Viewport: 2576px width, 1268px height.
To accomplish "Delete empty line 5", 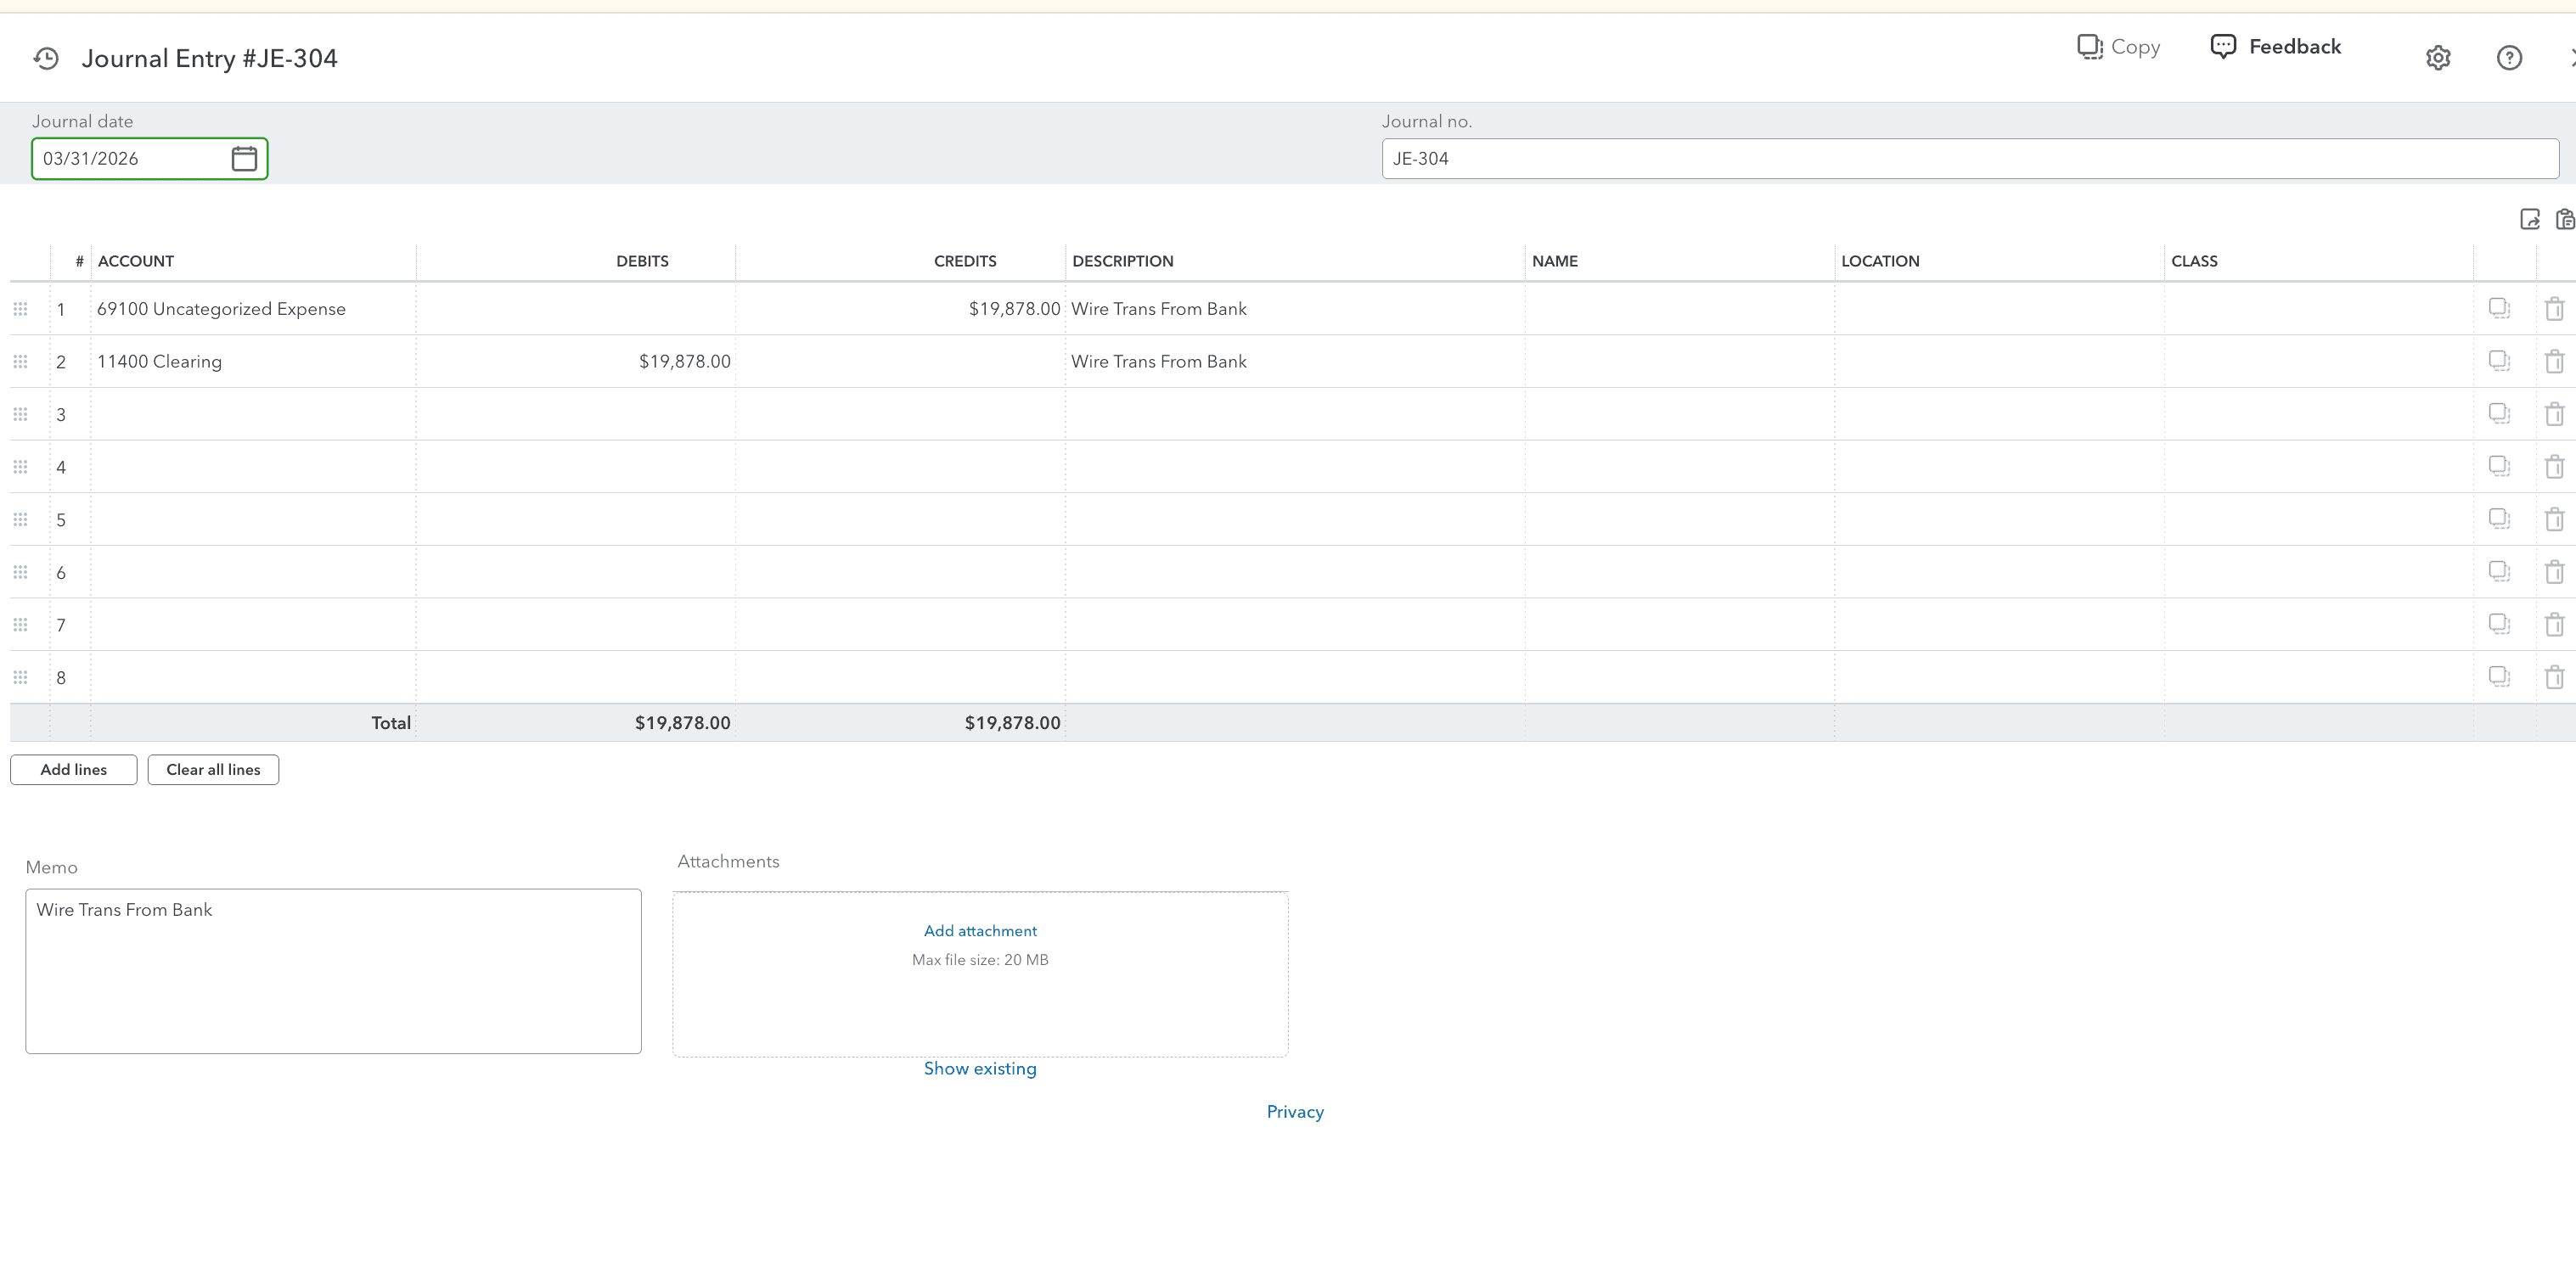I will (x=2554, y=519).
